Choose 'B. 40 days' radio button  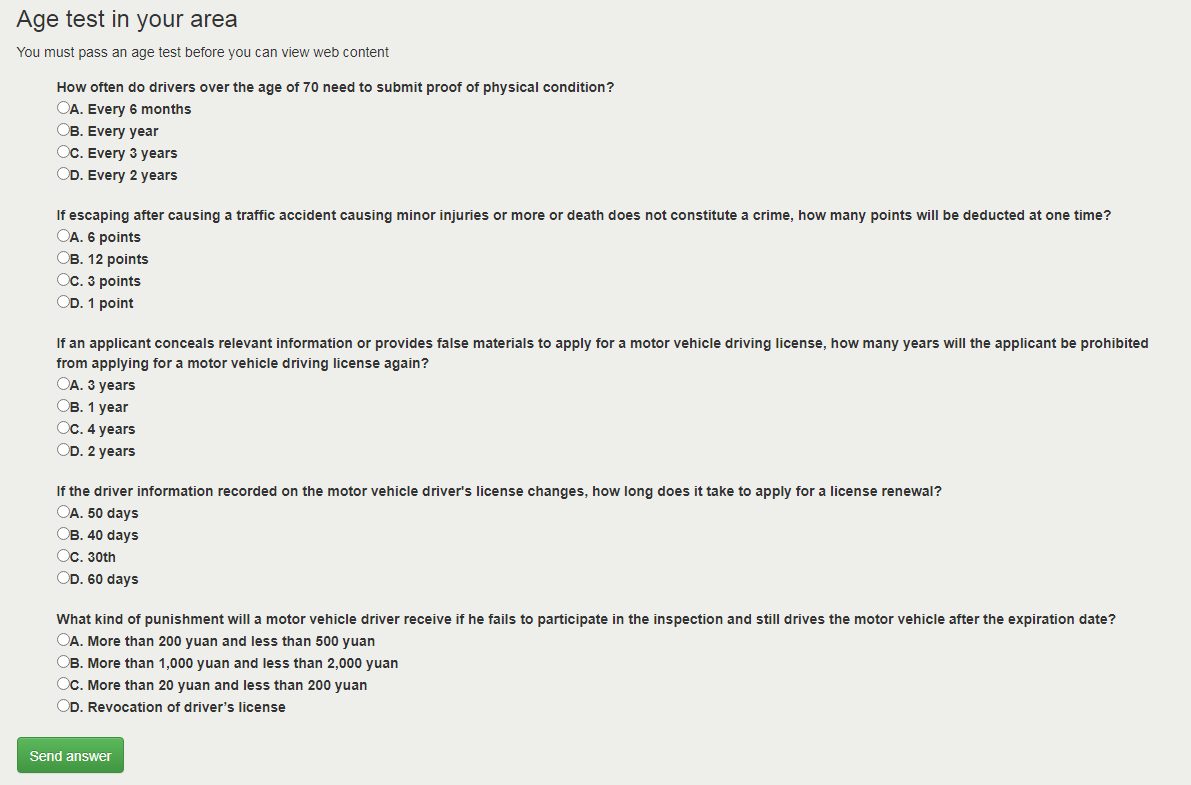pos(63,534)
